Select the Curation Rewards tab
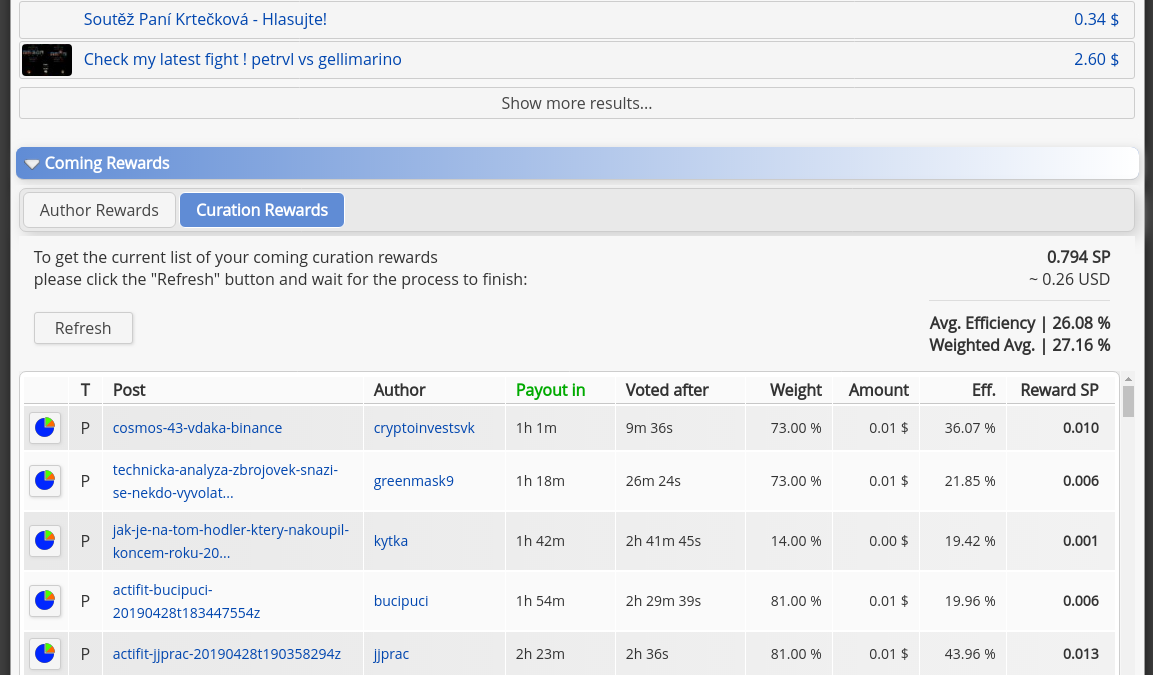The width and height of the screenshot is (1153, 675). [262, 210]
